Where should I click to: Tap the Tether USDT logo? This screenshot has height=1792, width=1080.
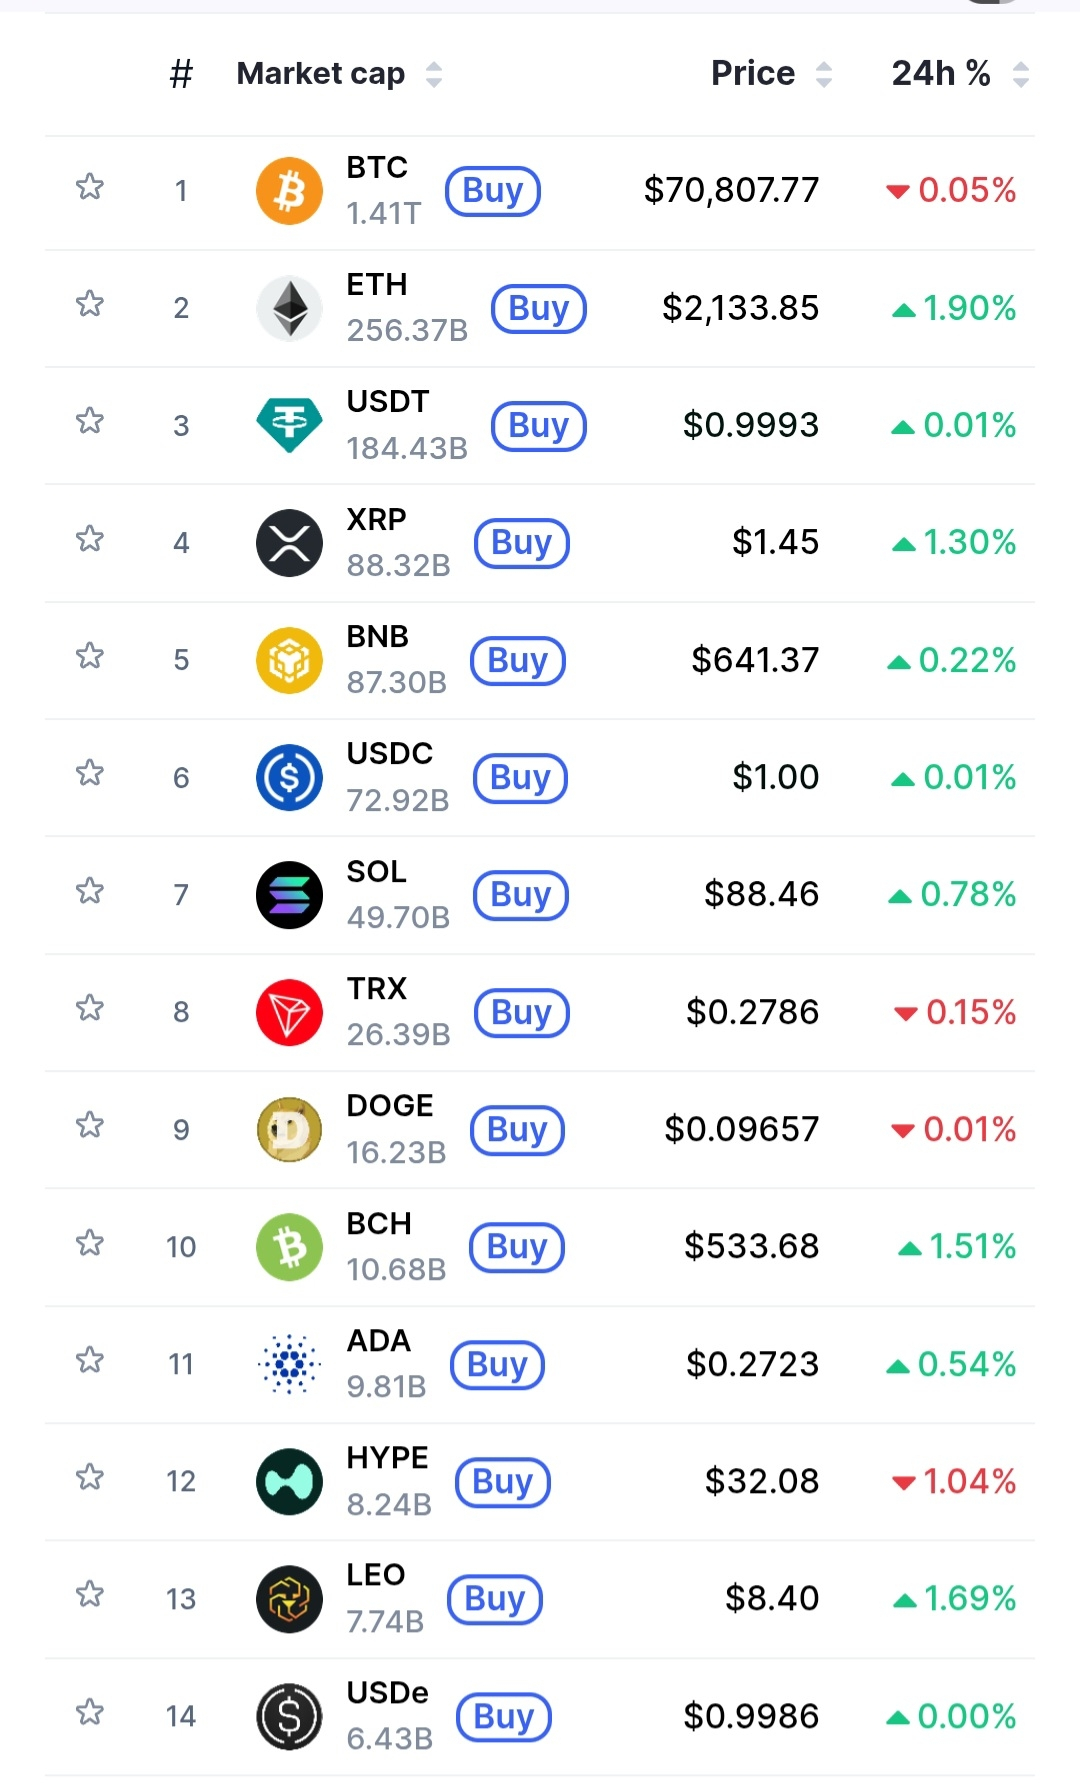[x=289, y=425]
